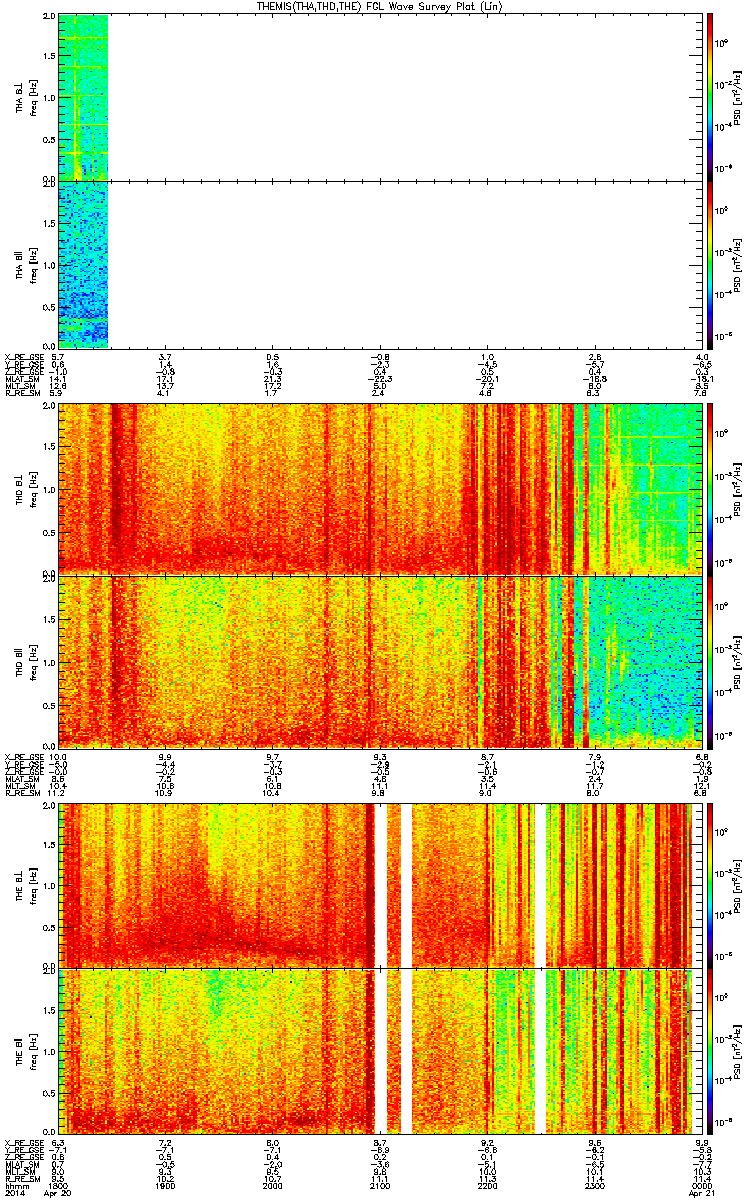Click the 2200 time label on bottom axis
750x1200 pixels.
coord(487,1187)
